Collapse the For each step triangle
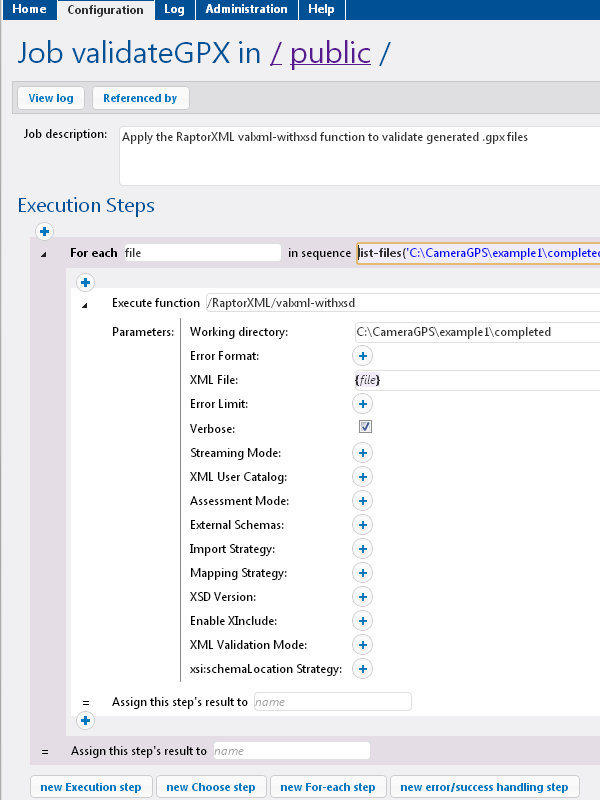Image resolution: width=600 pixels, height=800 pixels. tap(44, 254)
